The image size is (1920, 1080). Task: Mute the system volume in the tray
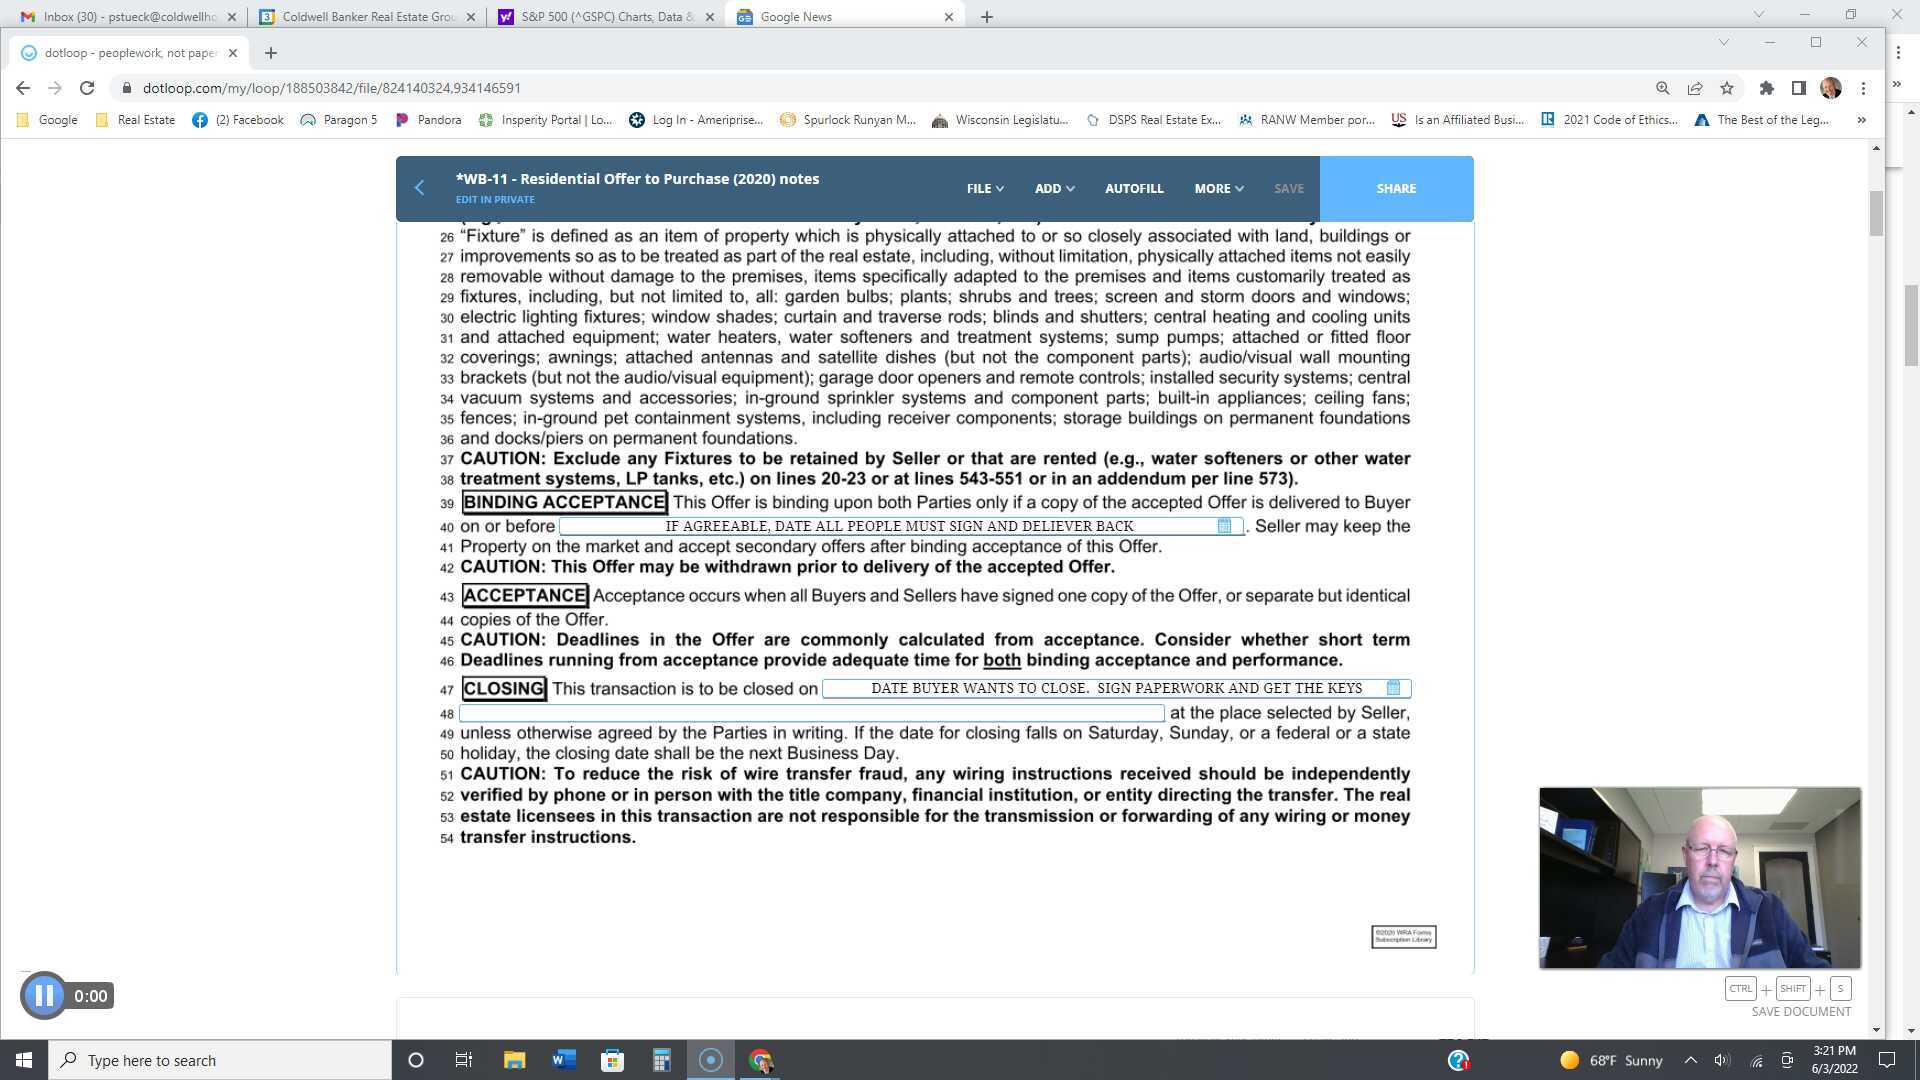click(x=1722, y=1060)
